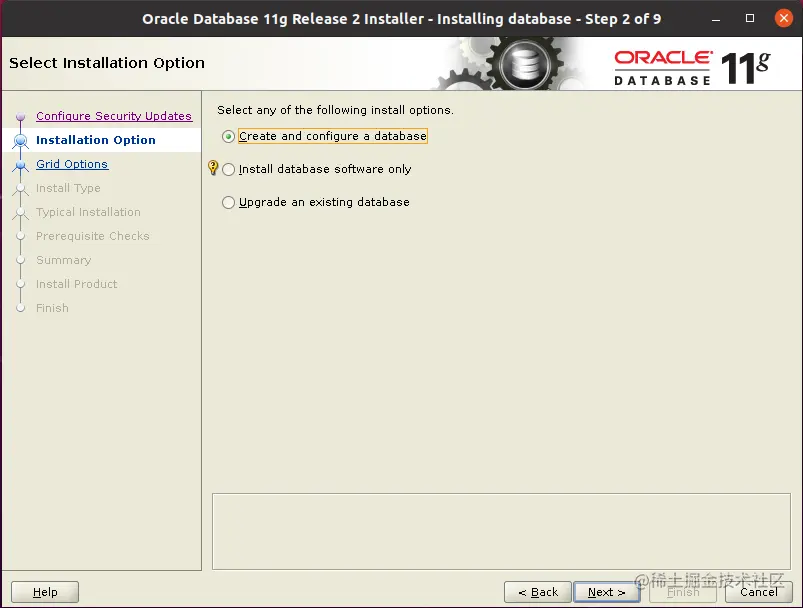The image size is (803, 608).
Task: Proceed with the Next button
Action: (x=606, y=592)
